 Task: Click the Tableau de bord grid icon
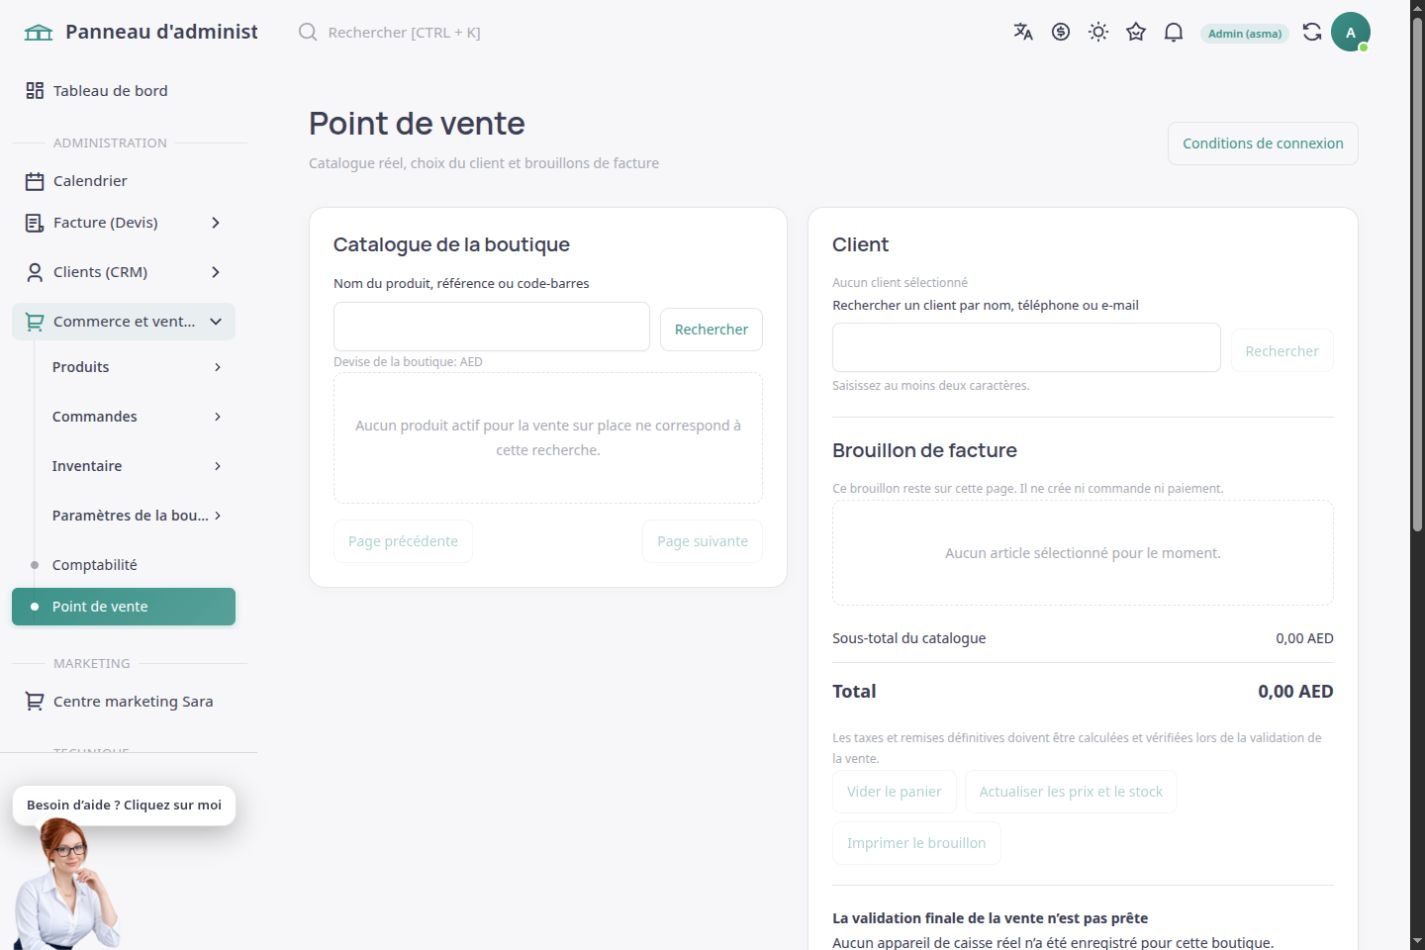pos(35,91)
